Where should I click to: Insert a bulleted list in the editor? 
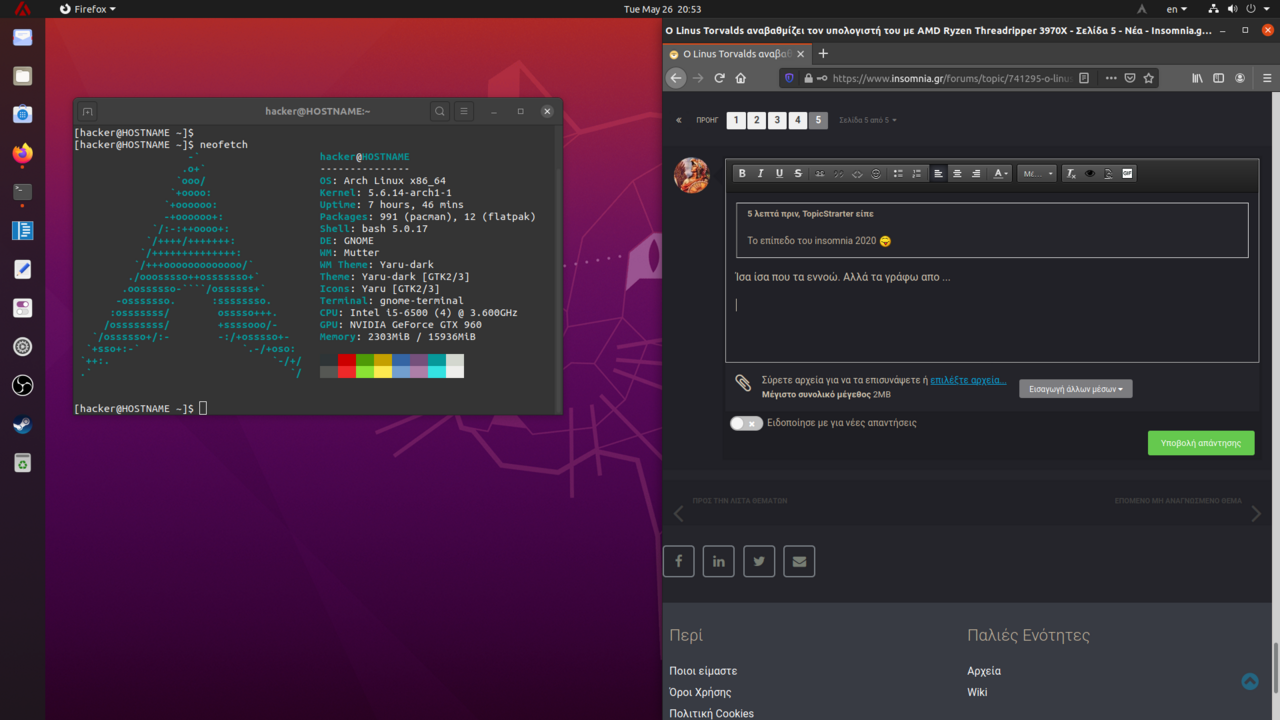coord(898,173)
